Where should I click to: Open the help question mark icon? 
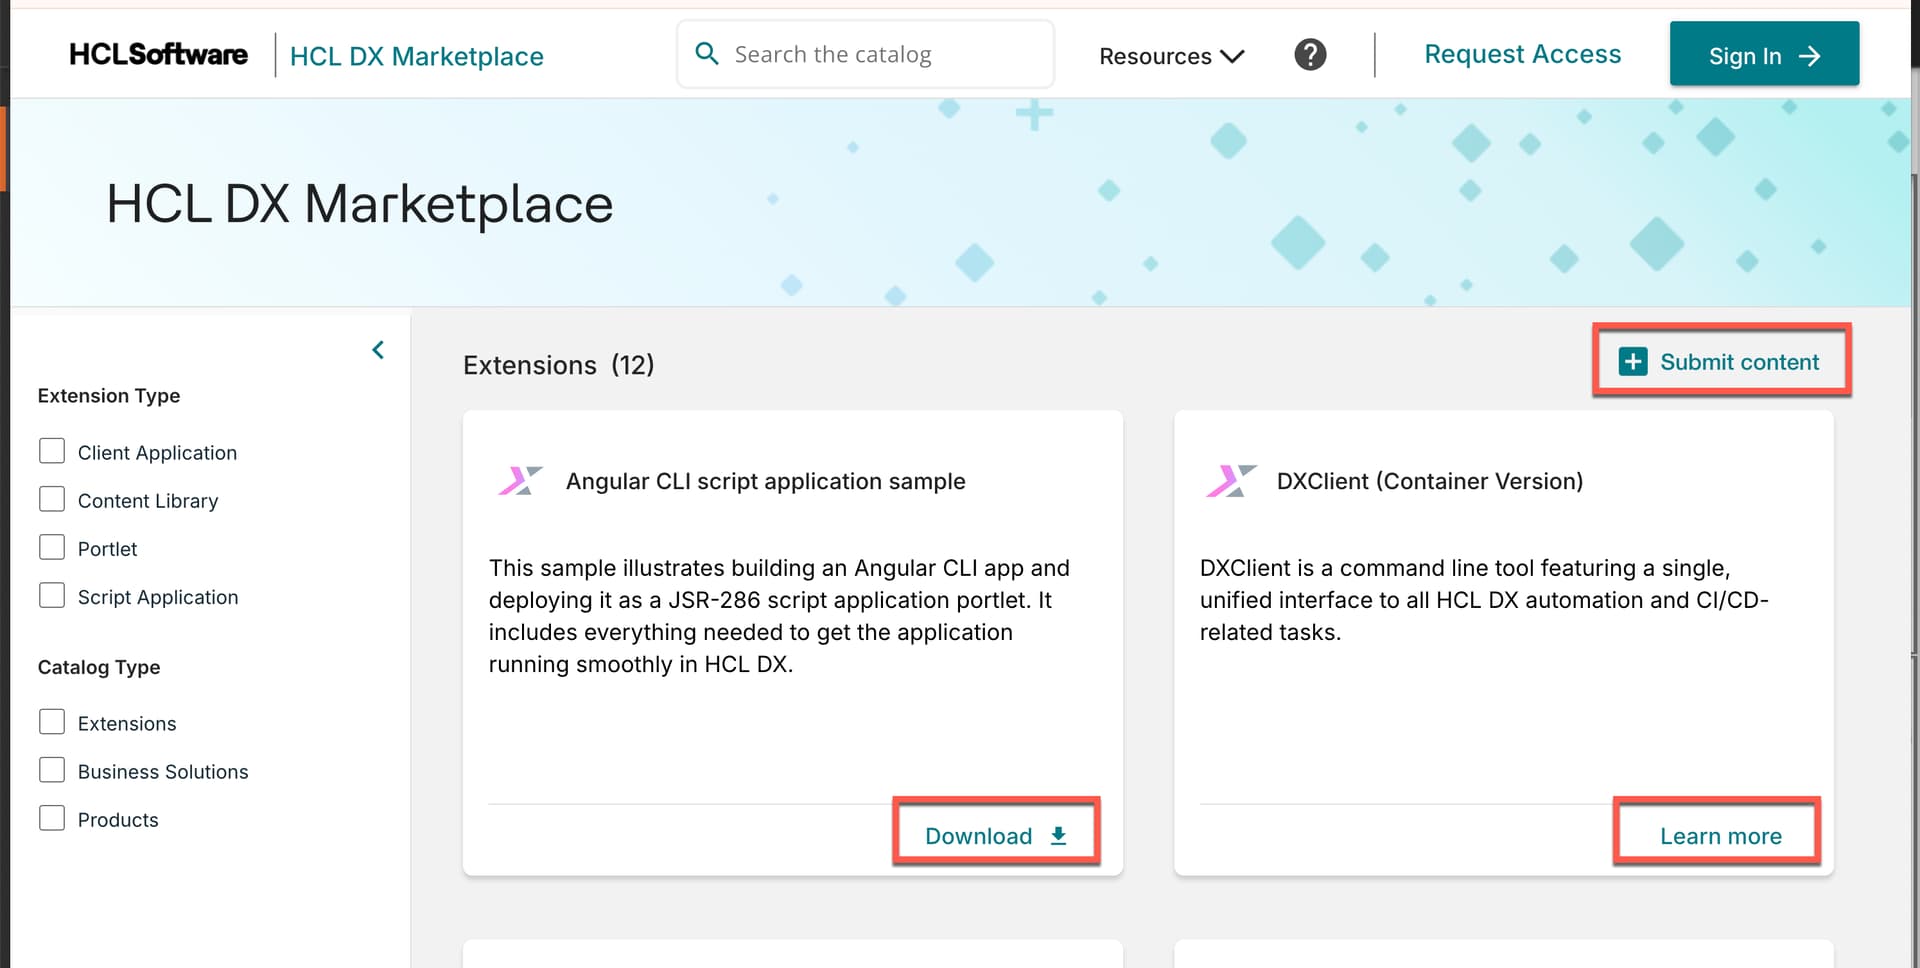1310,54
